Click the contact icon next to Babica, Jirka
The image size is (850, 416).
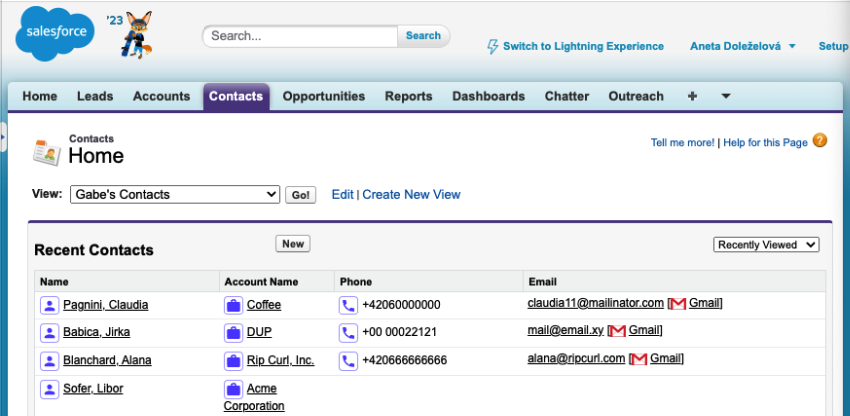pyautogui.click(x=49, y=332)
